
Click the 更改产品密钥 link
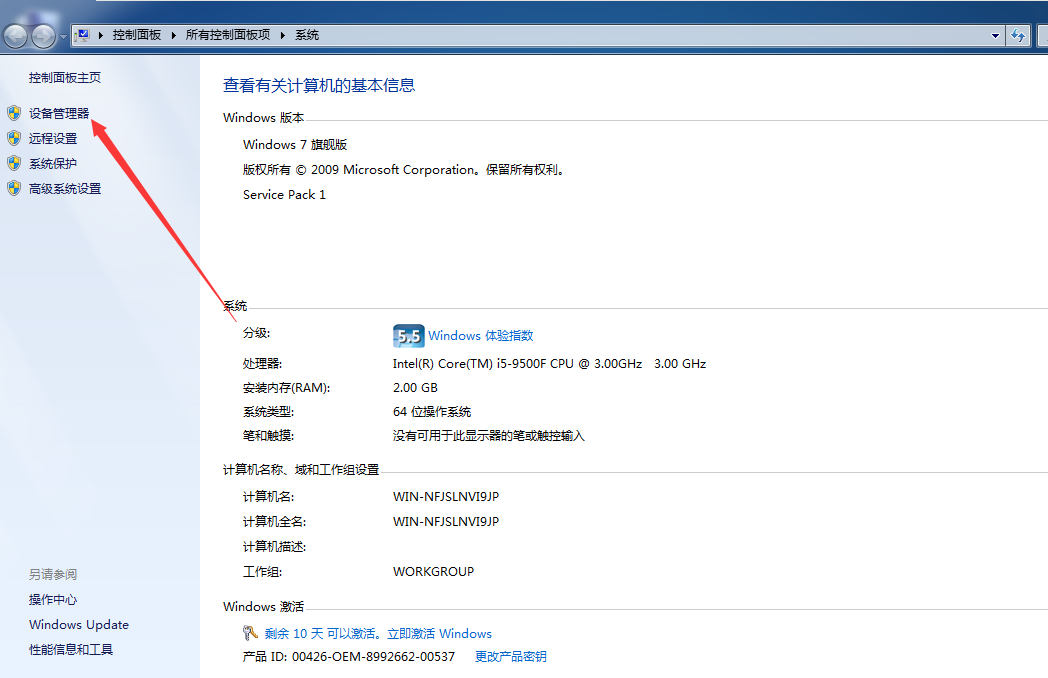[x=510, y=656]
